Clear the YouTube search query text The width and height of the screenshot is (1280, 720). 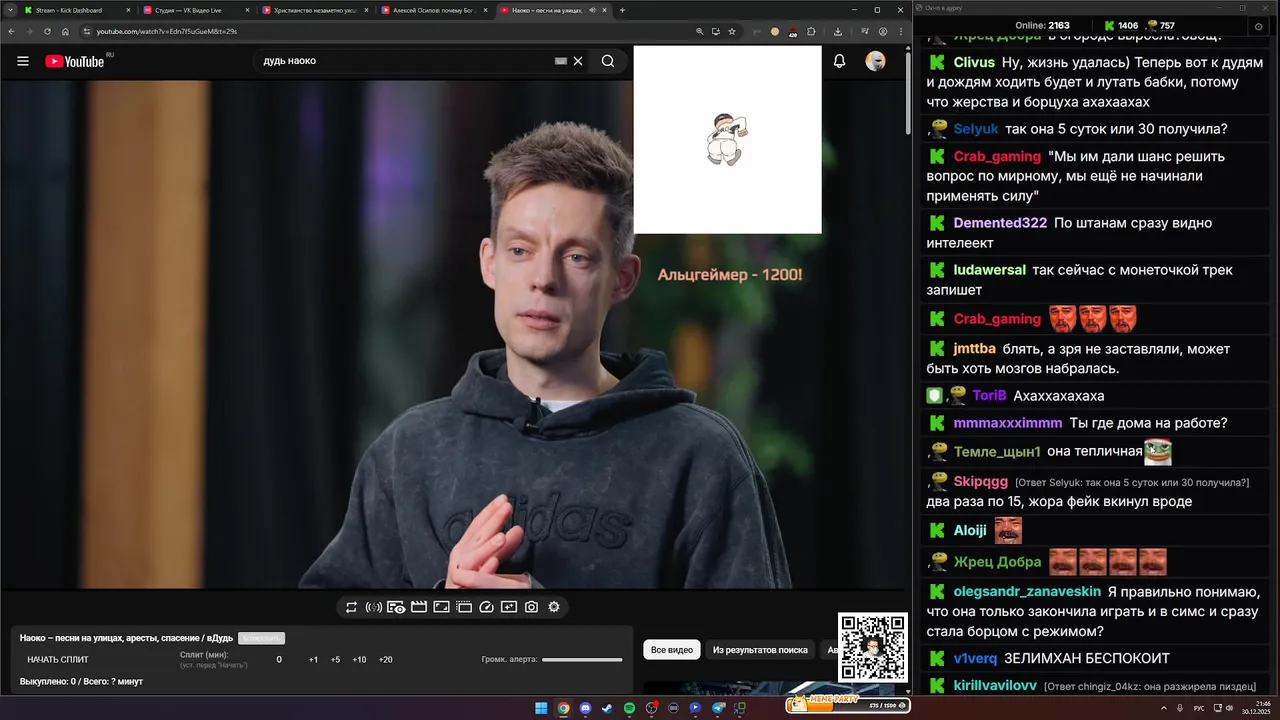(x=578, y=61)
